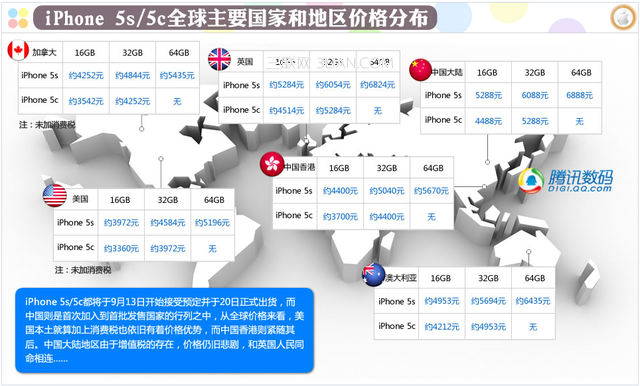Select the 澳大利亚 table label

pyautogui.click(x=401, y=278)
